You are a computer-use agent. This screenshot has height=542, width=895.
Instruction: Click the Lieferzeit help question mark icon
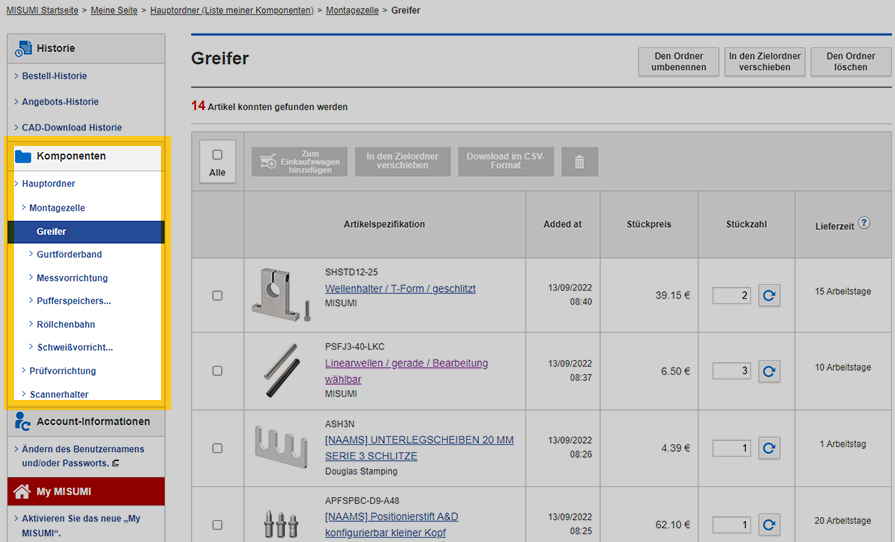[x=864, y=223]
